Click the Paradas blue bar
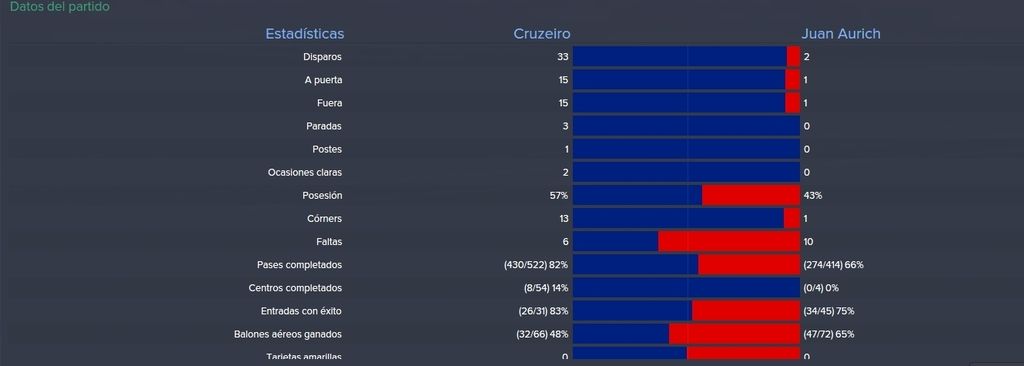Image resolution: width=1024 pixels, height=366 pixels. click(686, 126)
